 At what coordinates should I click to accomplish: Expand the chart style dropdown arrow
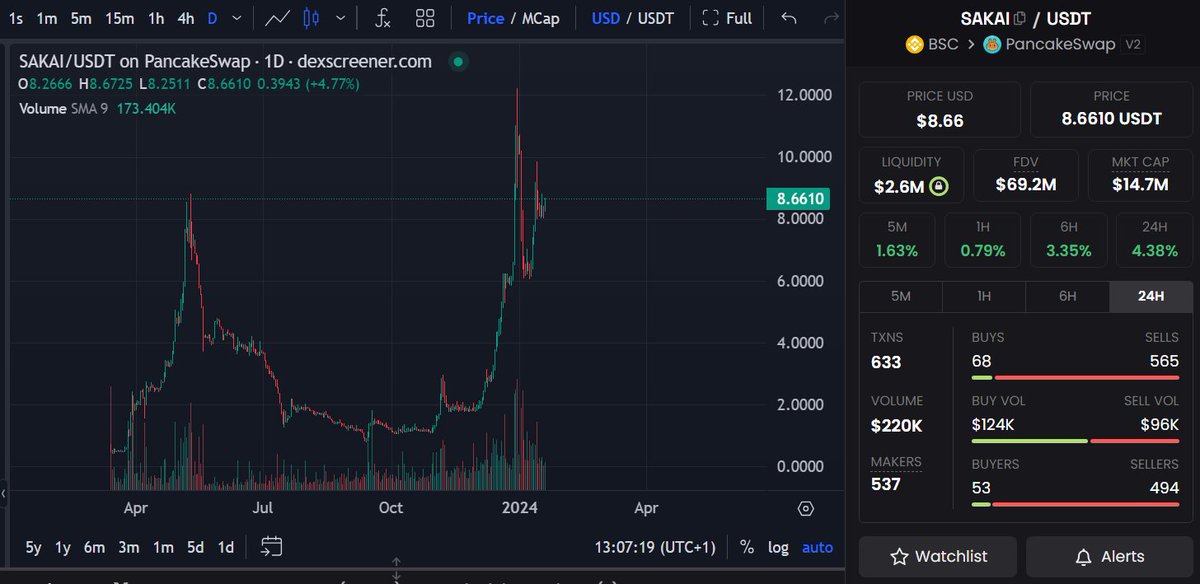343,18
